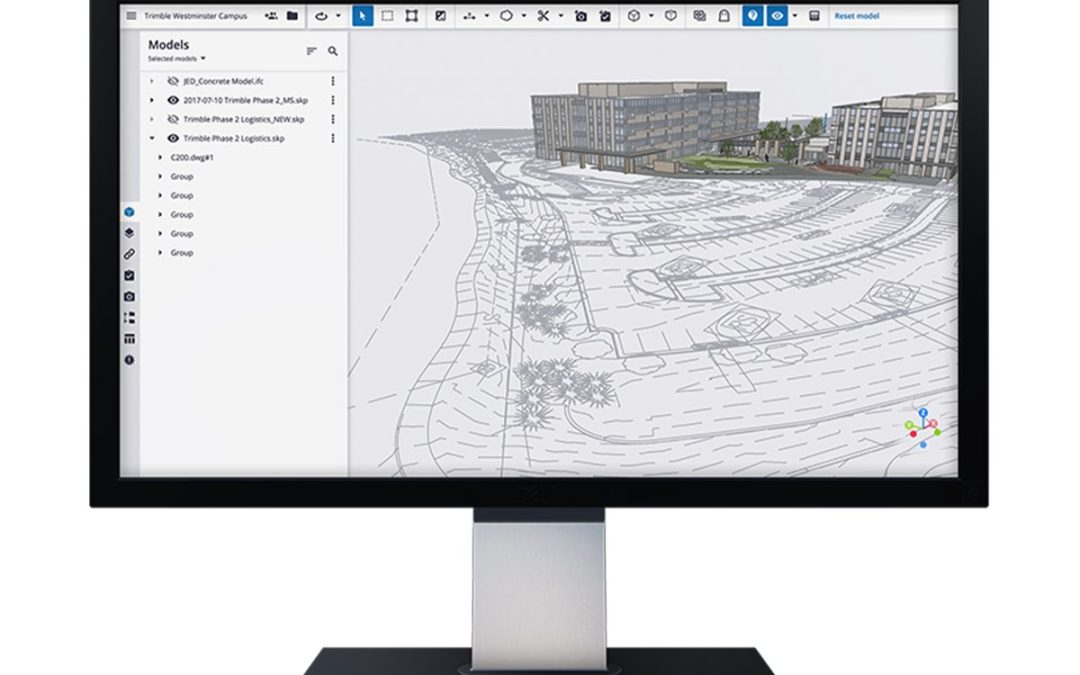This screenshot has height=675, width=1080.
Task: Open the overflow menu beside JED_Concrete Model.ifc
Action: click(x=333, y=81)
